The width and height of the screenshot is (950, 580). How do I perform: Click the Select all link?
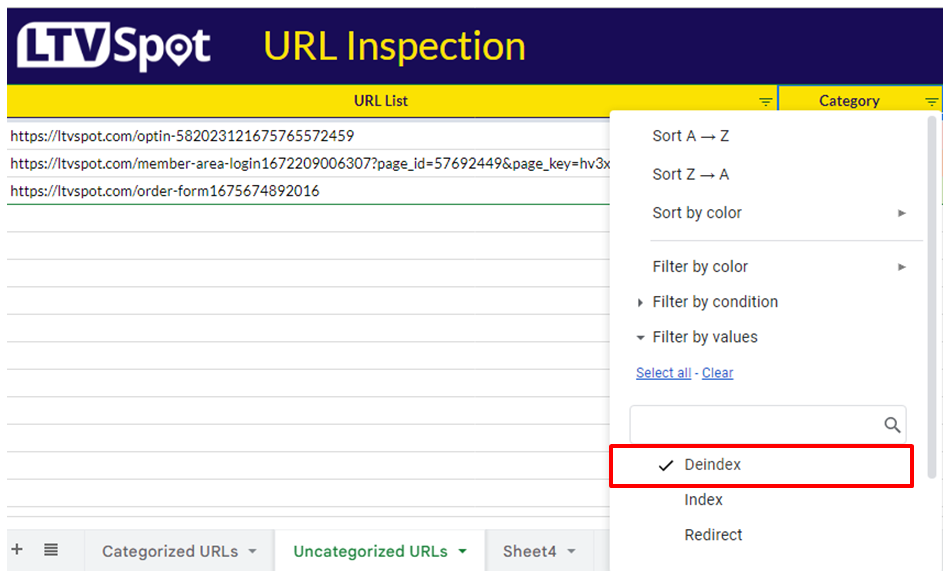click(663, 373)
